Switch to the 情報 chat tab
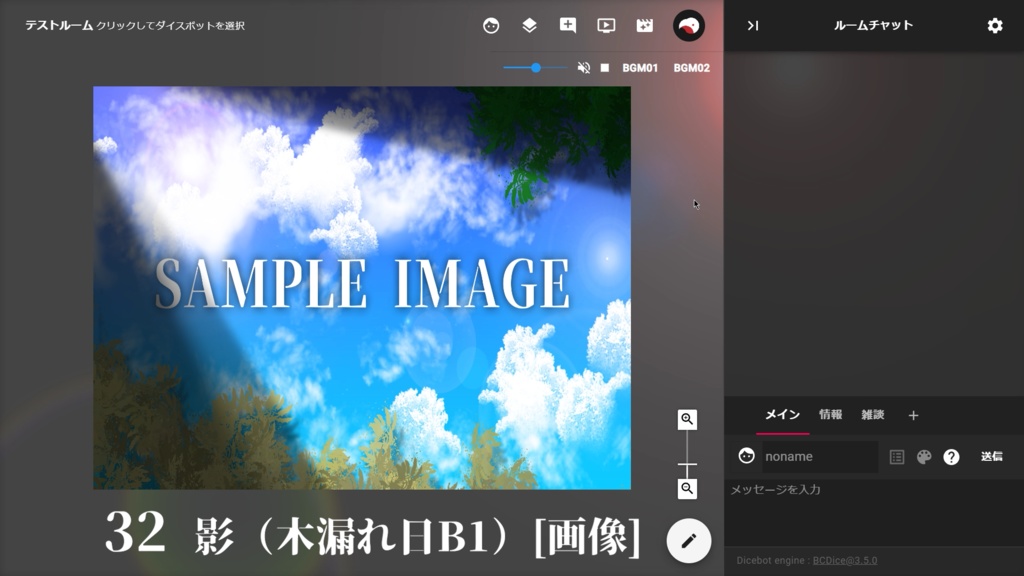Screen dimensions: 1024x576 pos(832,414)
